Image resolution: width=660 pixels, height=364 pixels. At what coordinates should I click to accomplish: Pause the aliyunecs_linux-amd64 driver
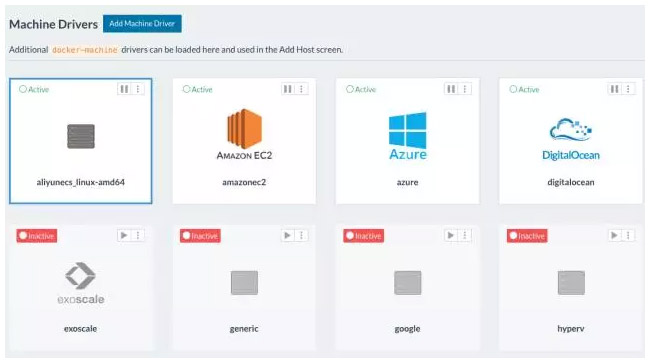pyautogui.click(x=124, y=89)
